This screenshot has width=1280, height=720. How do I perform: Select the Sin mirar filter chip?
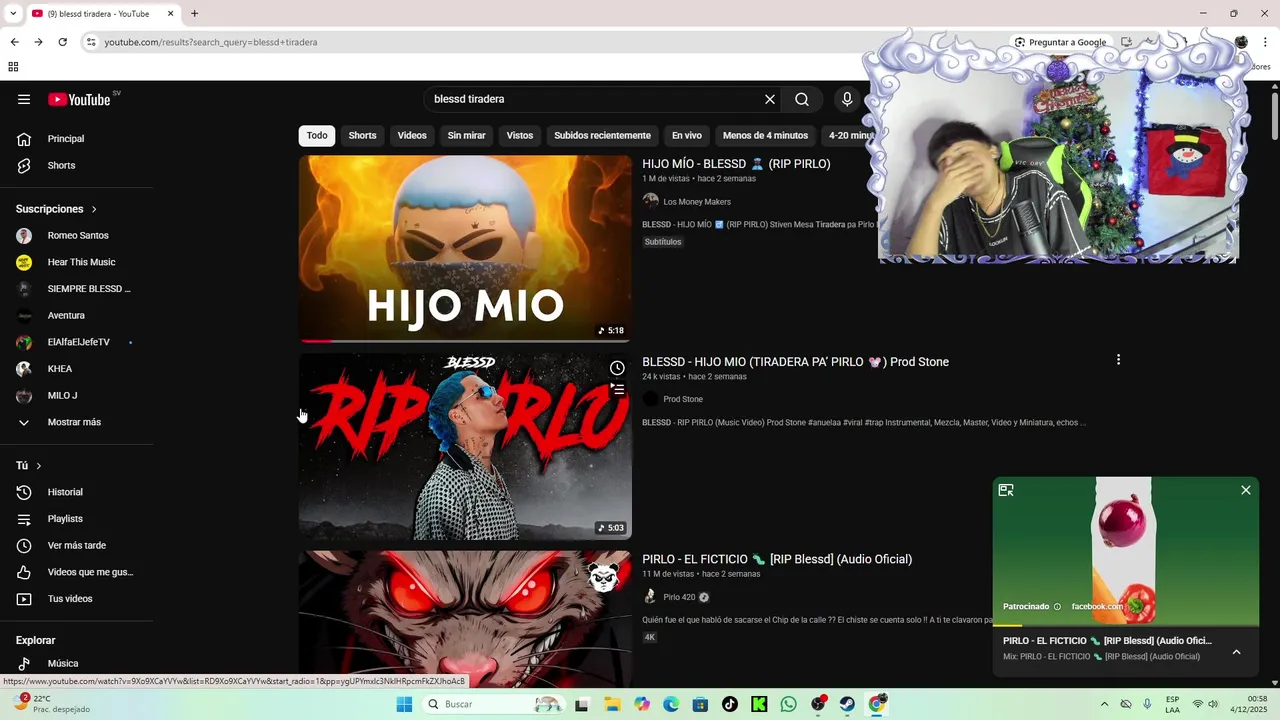click(466, 135)
